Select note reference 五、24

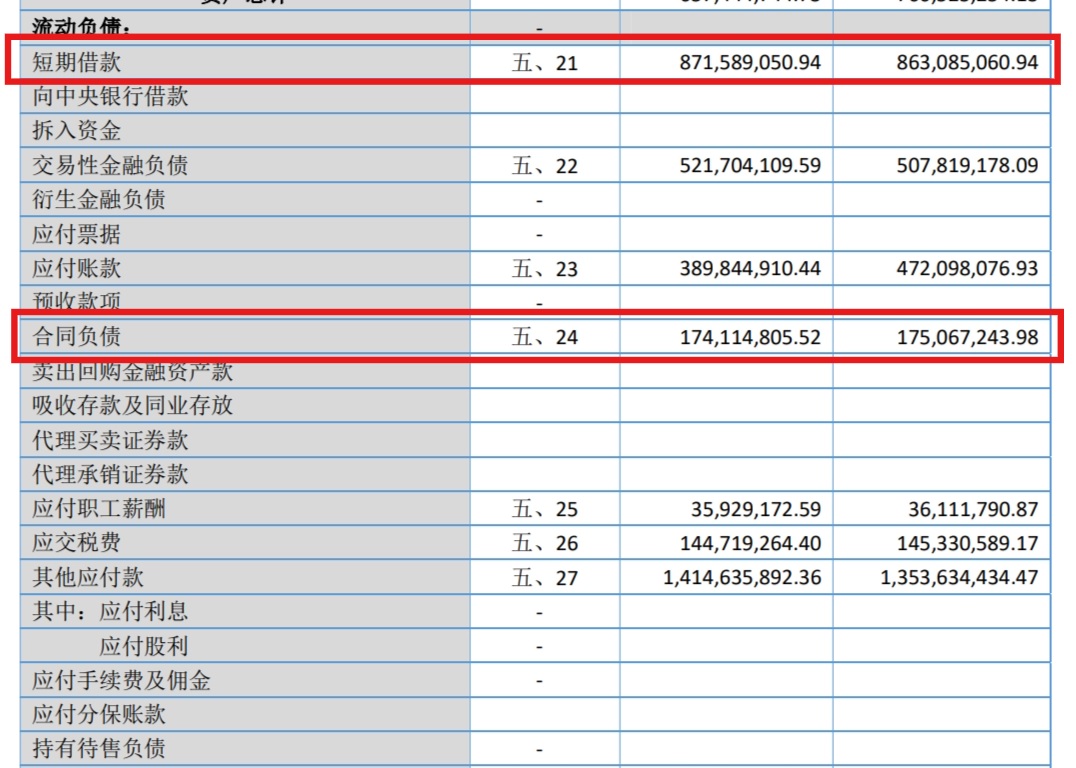pos(545,338)
